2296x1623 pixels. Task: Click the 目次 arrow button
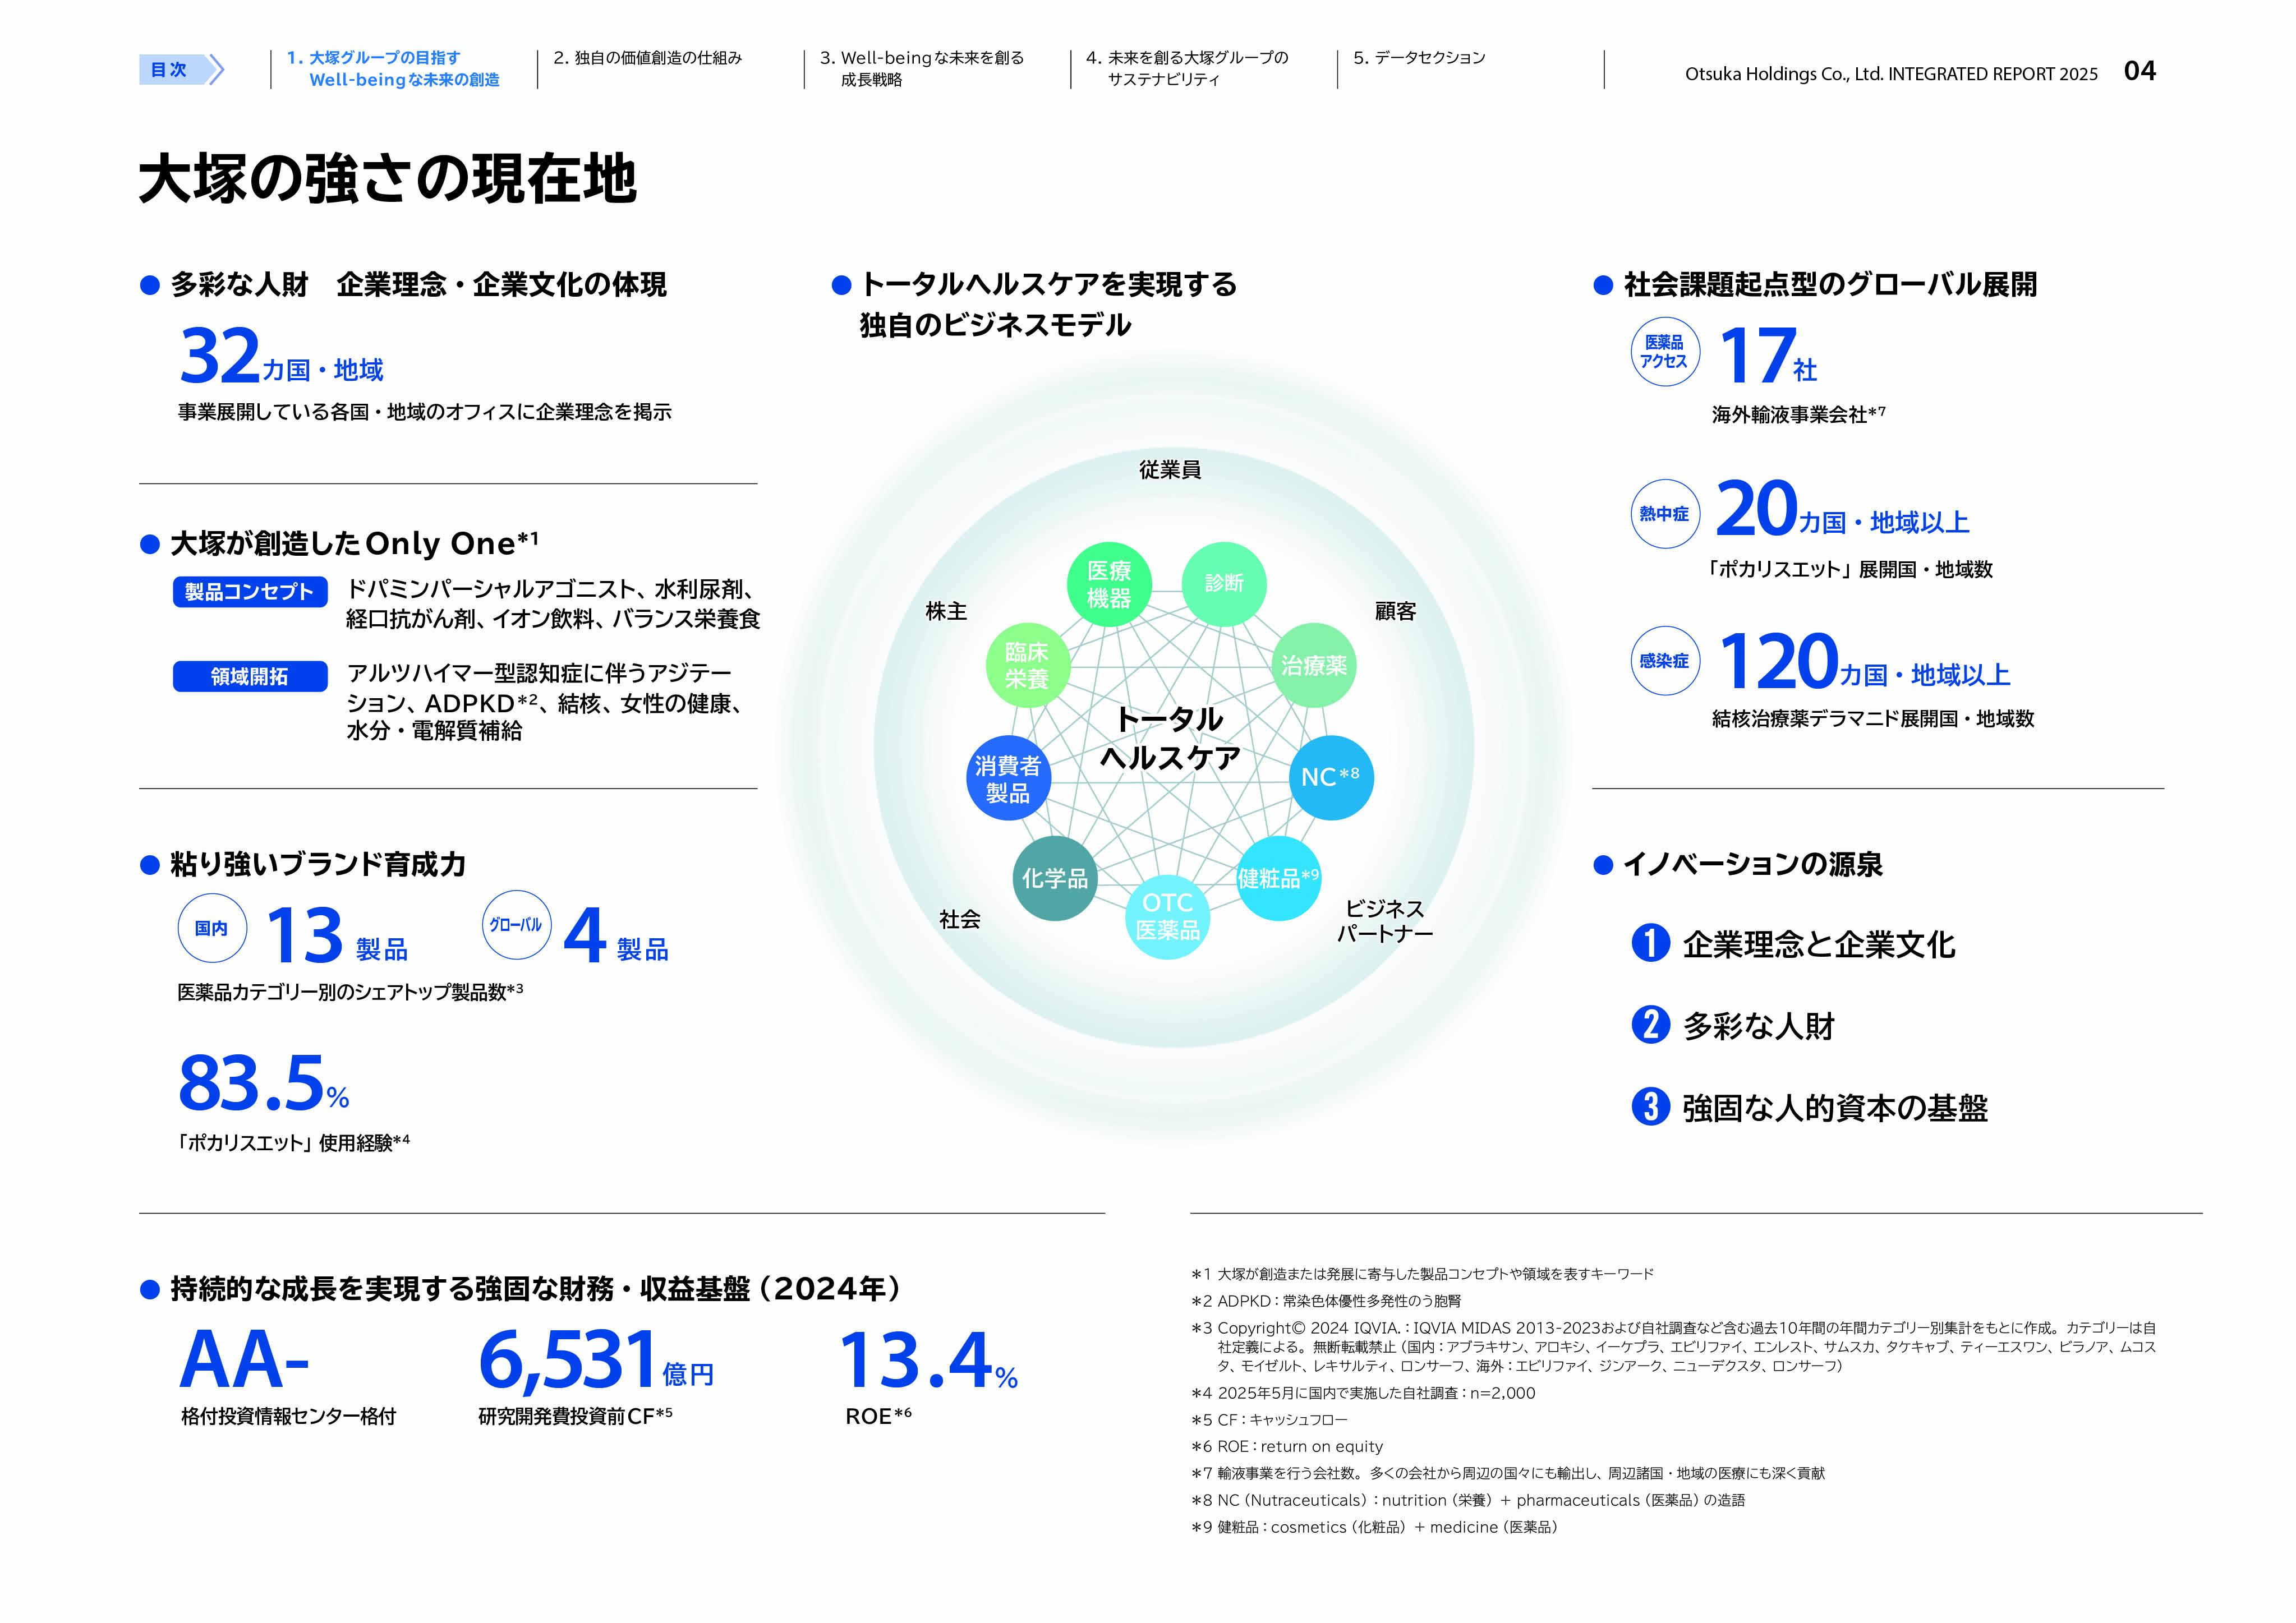coord(181,69)
